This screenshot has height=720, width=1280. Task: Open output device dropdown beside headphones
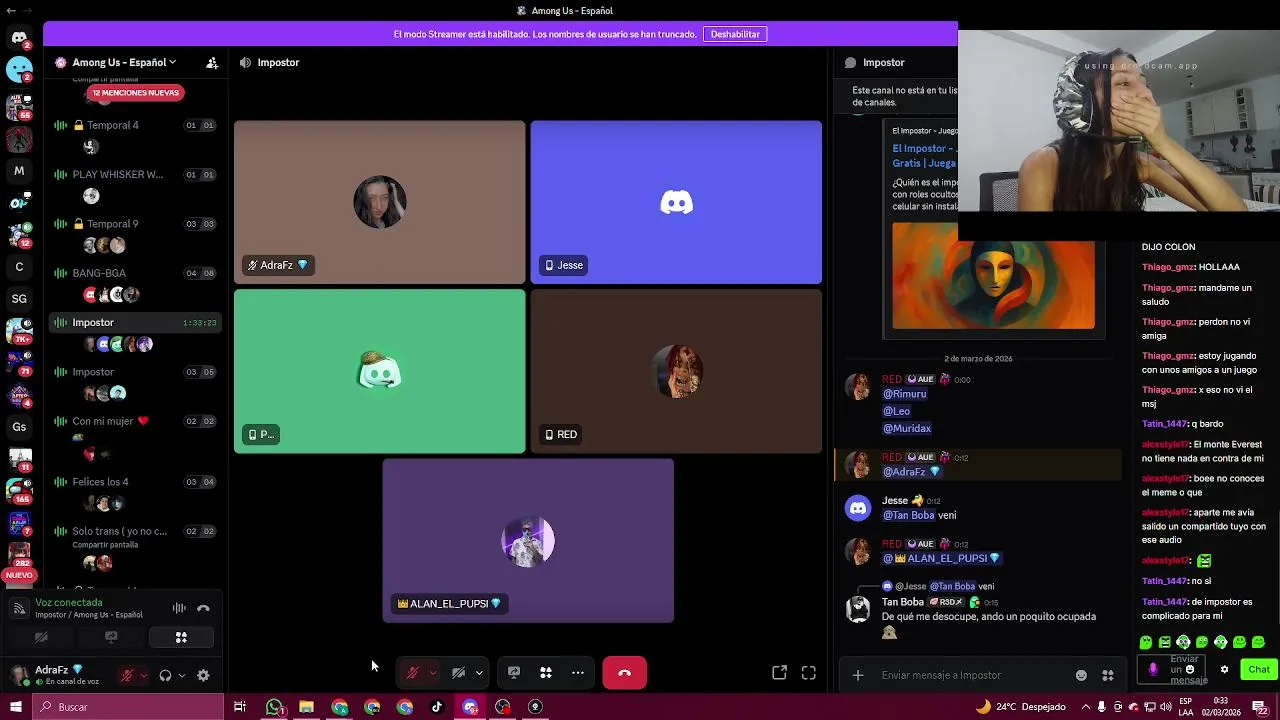coord(181,675)
